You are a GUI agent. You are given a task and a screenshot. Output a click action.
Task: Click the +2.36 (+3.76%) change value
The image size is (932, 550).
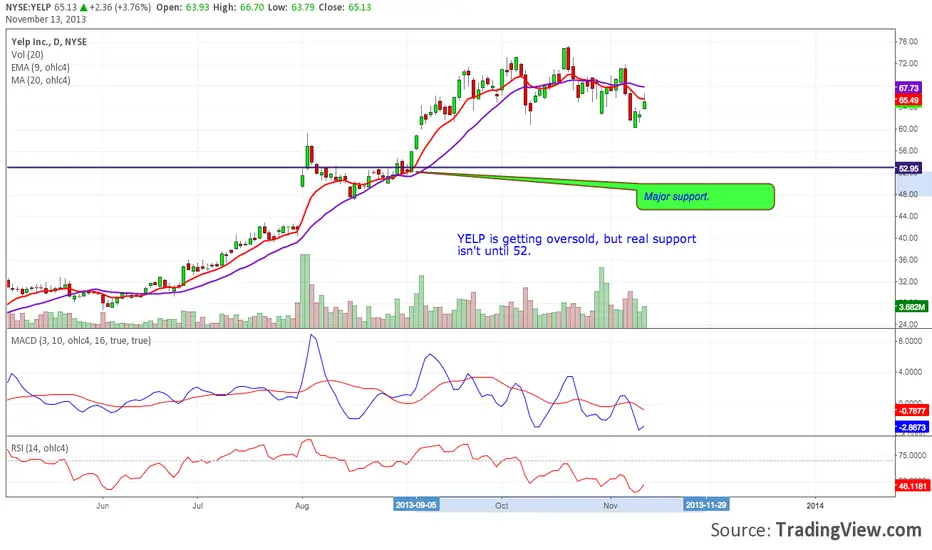click(x=121, y=7)
